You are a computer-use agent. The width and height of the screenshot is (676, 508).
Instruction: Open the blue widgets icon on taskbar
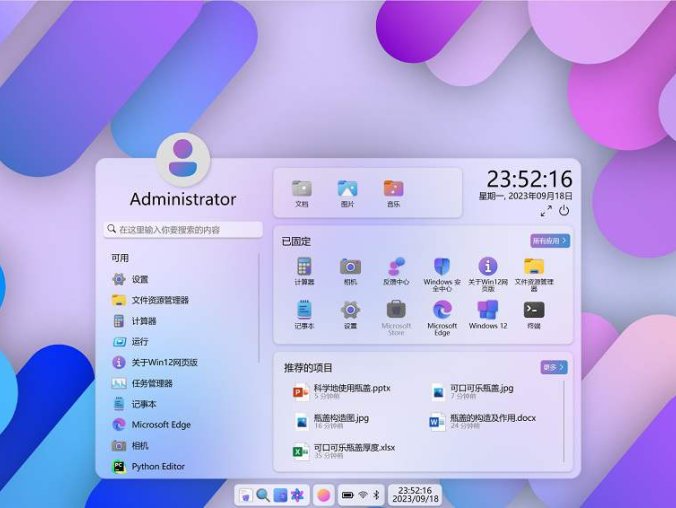coord(280,495)
